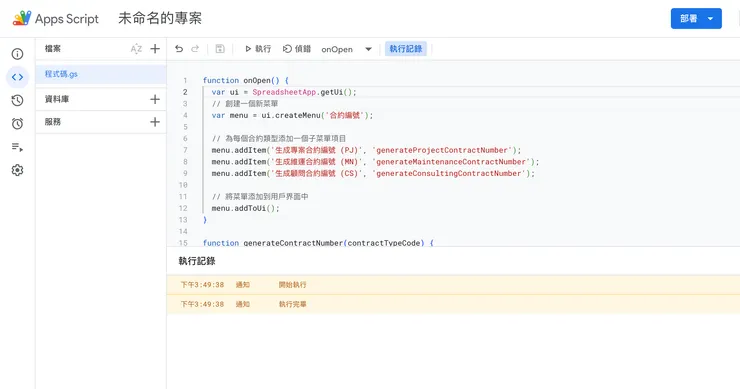Click generateConsultingContractNumber code line

tap(373, 173)
